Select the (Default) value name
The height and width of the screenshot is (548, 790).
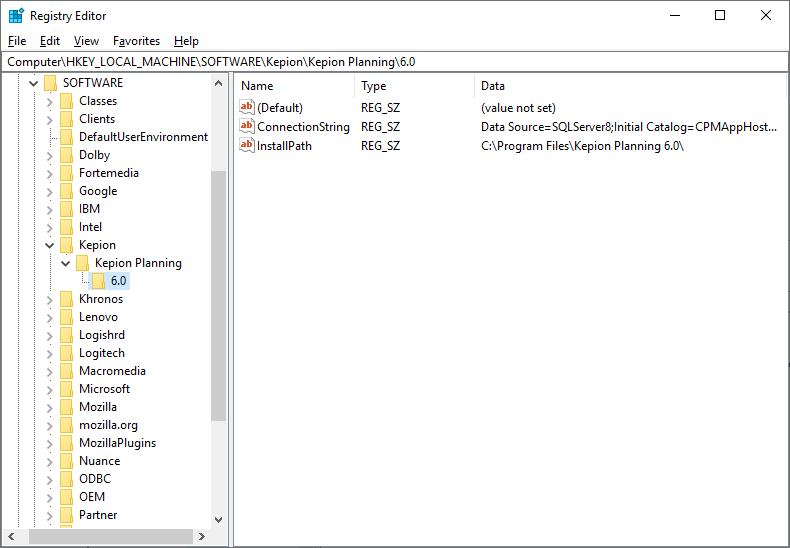(280, 108)
